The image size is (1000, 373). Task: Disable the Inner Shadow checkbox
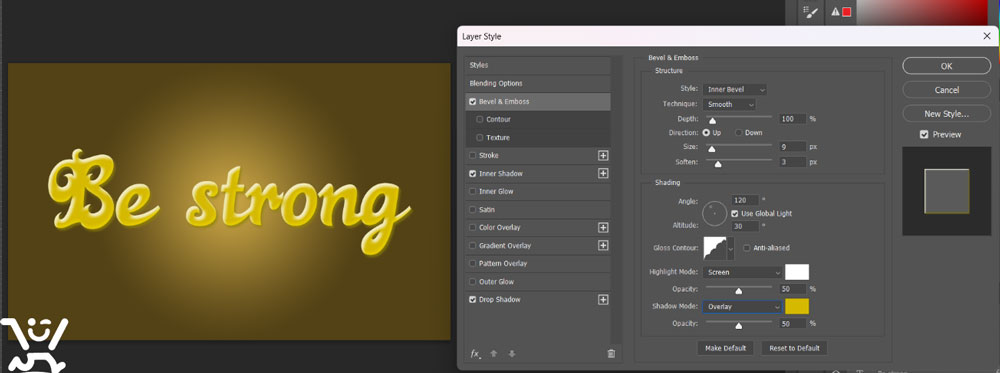(x=473, y=173)
